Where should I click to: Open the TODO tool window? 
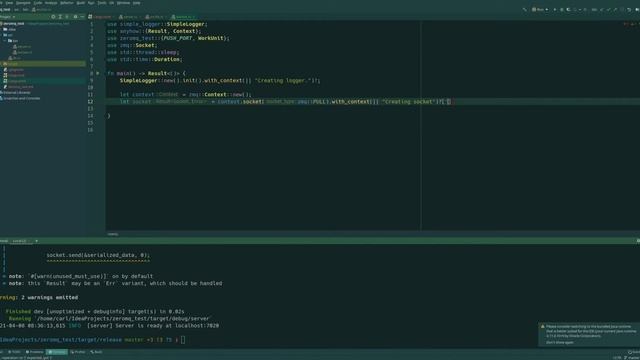coord(14,352)
